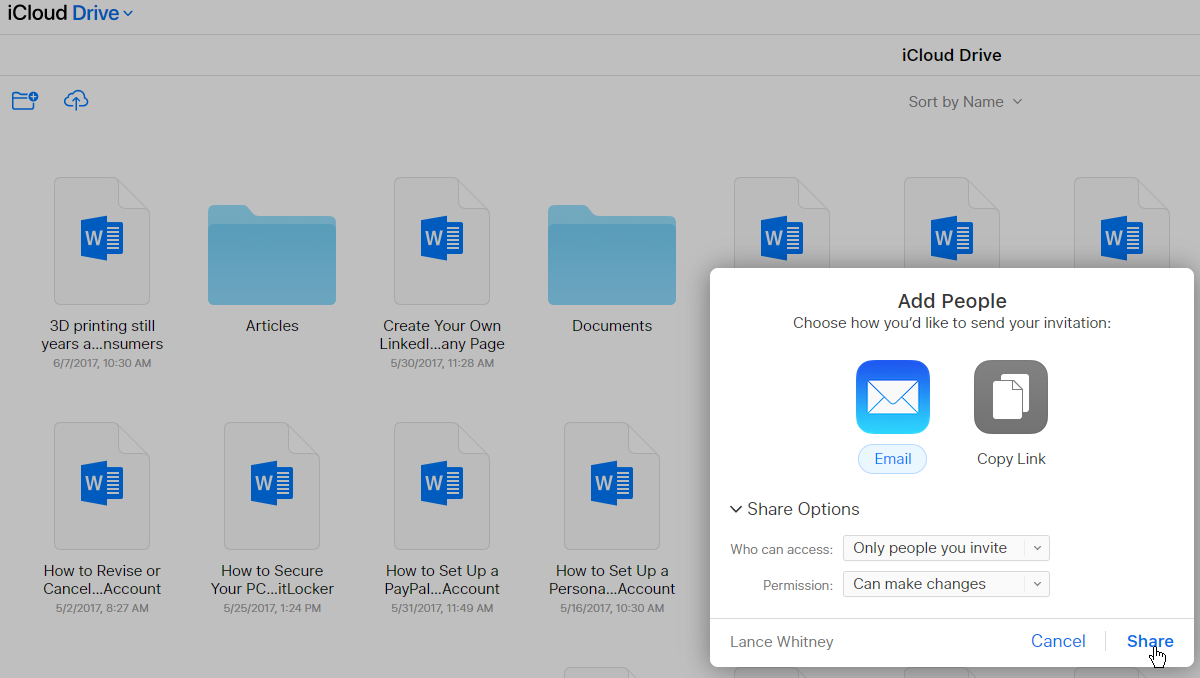Click the 5/25/2017, 1:24 PM date
Viewport: 1200px width, 678px height.
[x=272, y=608]
